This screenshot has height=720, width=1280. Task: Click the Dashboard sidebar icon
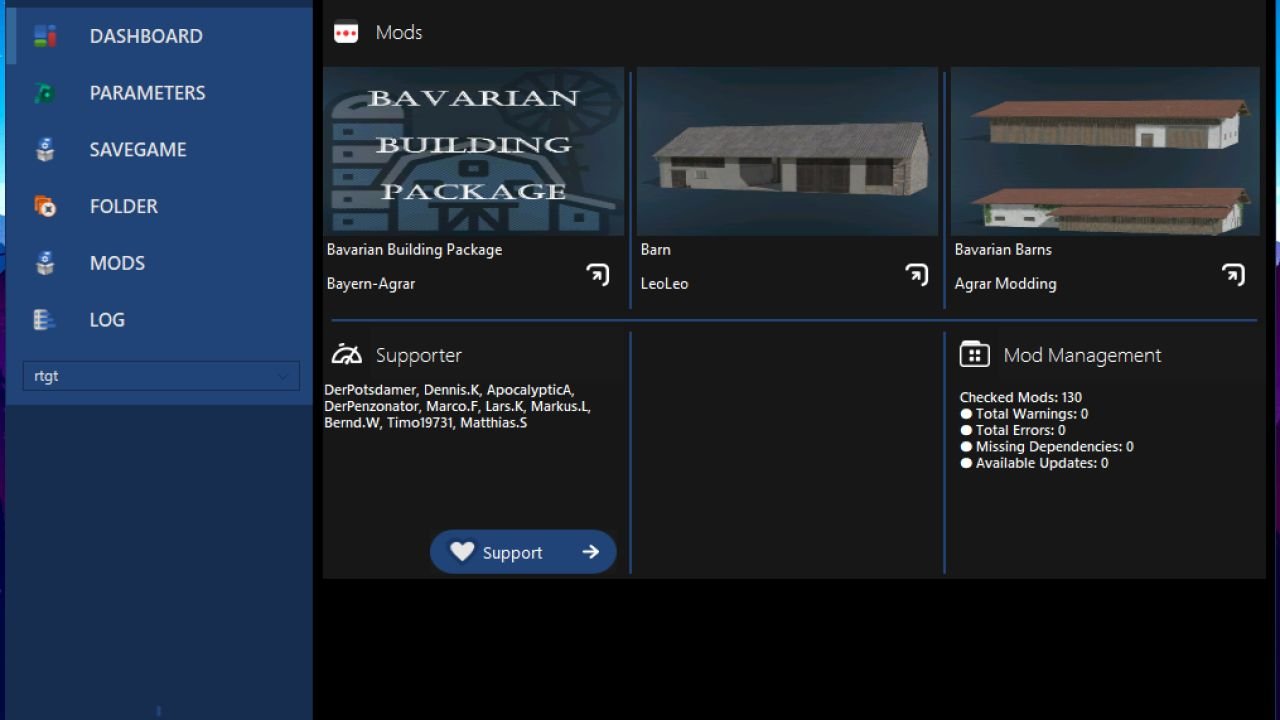[x=45, y=36]
